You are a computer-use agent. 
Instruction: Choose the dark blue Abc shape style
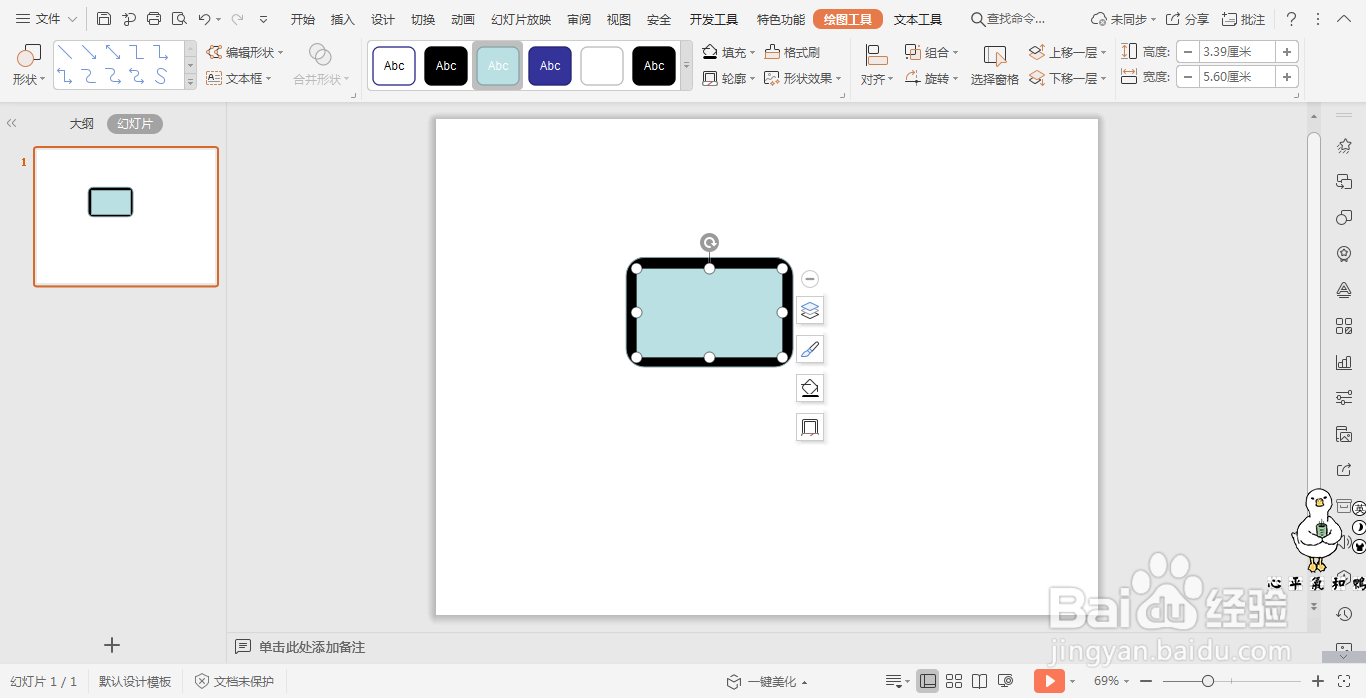pos(550,66)
